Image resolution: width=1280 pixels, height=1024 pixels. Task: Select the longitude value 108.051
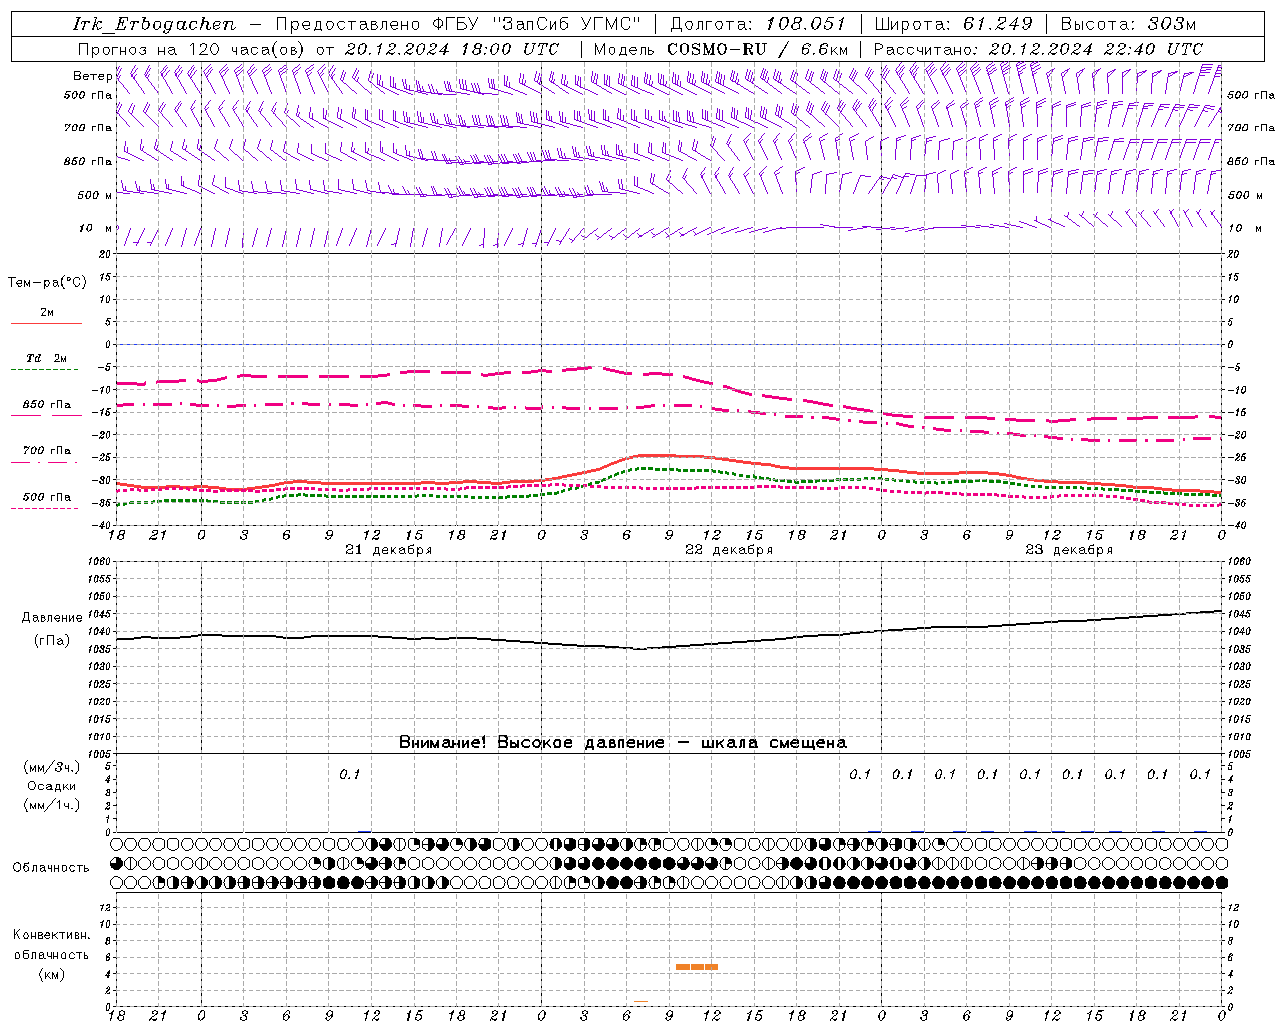[x=805, y=24]
